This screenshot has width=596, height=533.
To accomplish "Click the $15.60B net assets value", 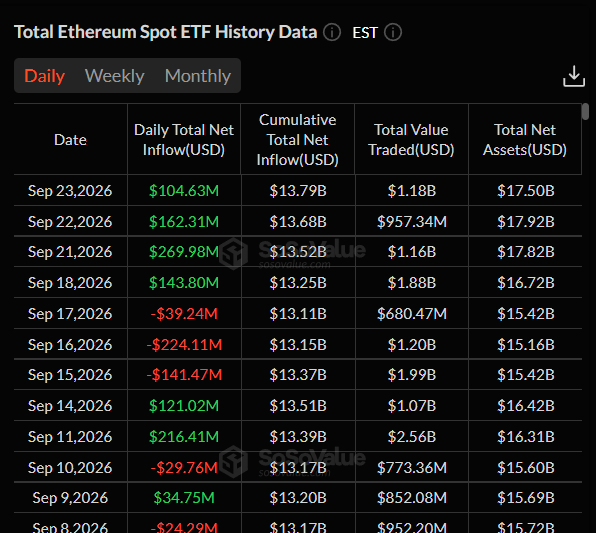I will click(x=526, y=468).
